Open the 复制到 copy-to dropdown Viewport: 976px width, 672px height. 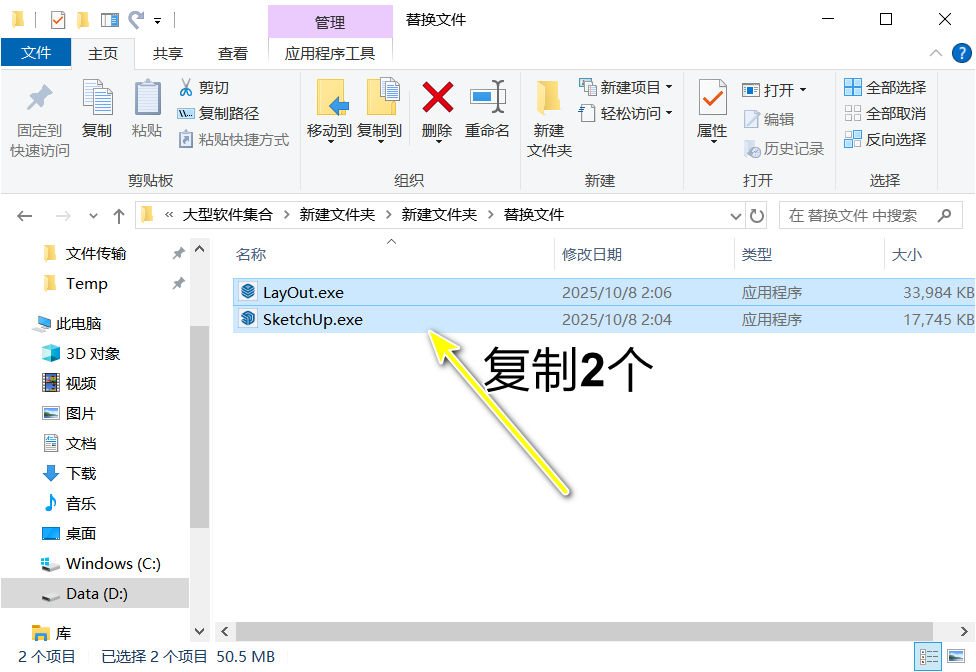pos(380,141)
